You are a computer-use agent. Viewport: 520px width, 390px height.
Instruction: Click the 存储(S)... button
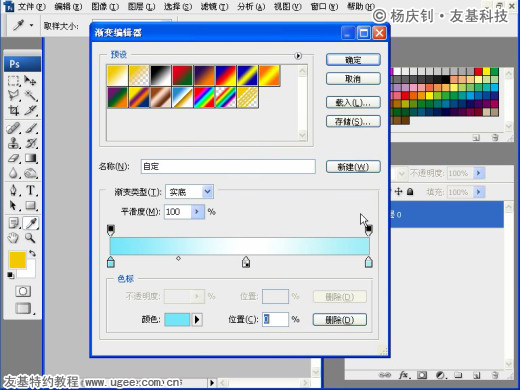(353, 122)
